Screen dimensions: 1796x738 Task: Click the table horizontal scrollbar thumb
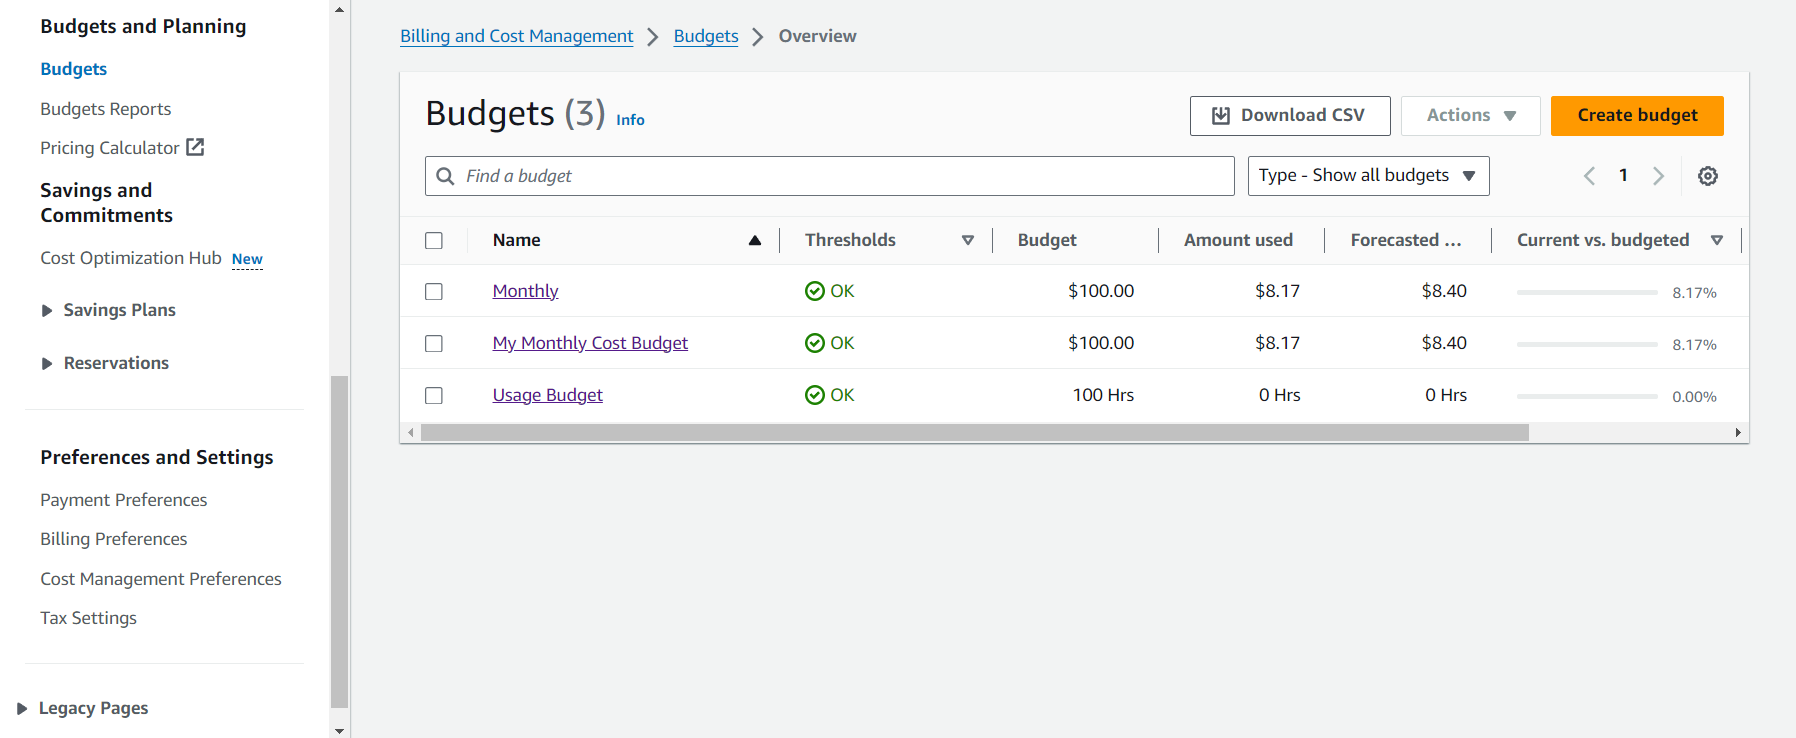point(975,433)
